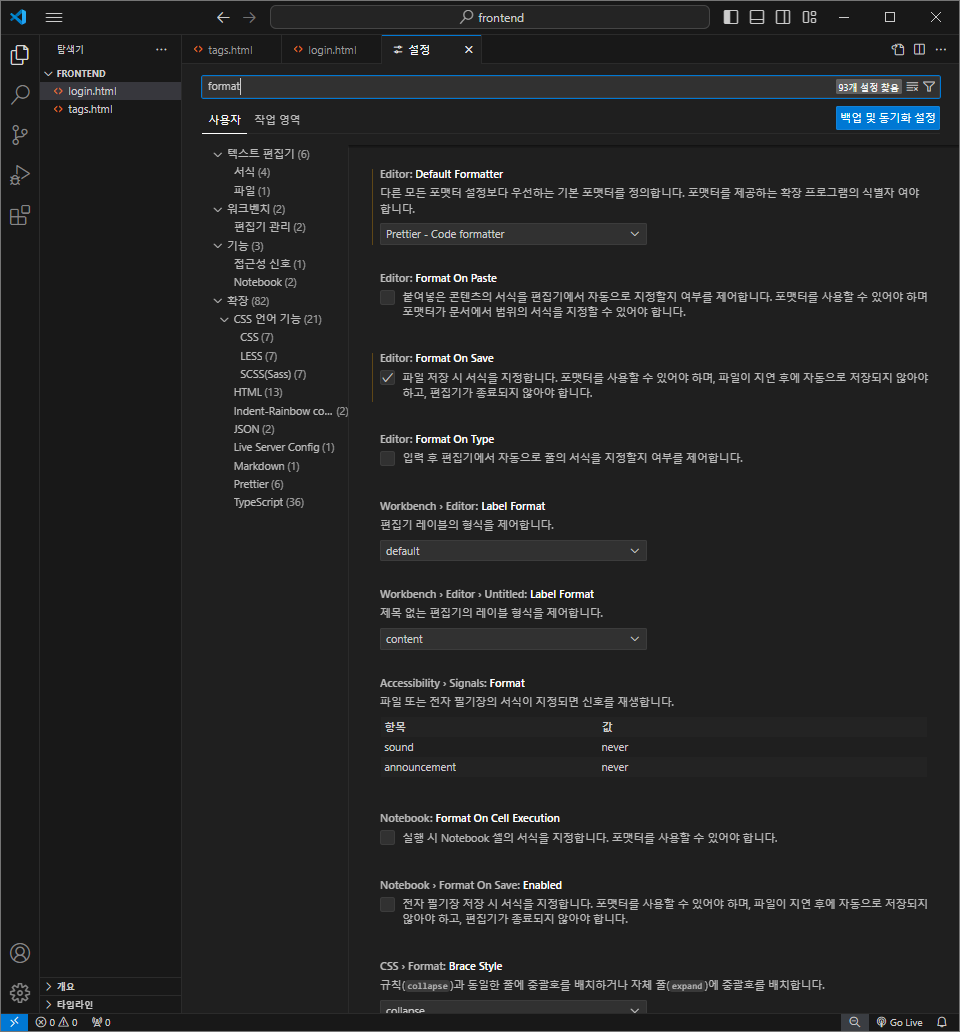This screenshot has height=1032, width=960.
Task: Collapse the 기능 settings group
Action: pos(218,245)
